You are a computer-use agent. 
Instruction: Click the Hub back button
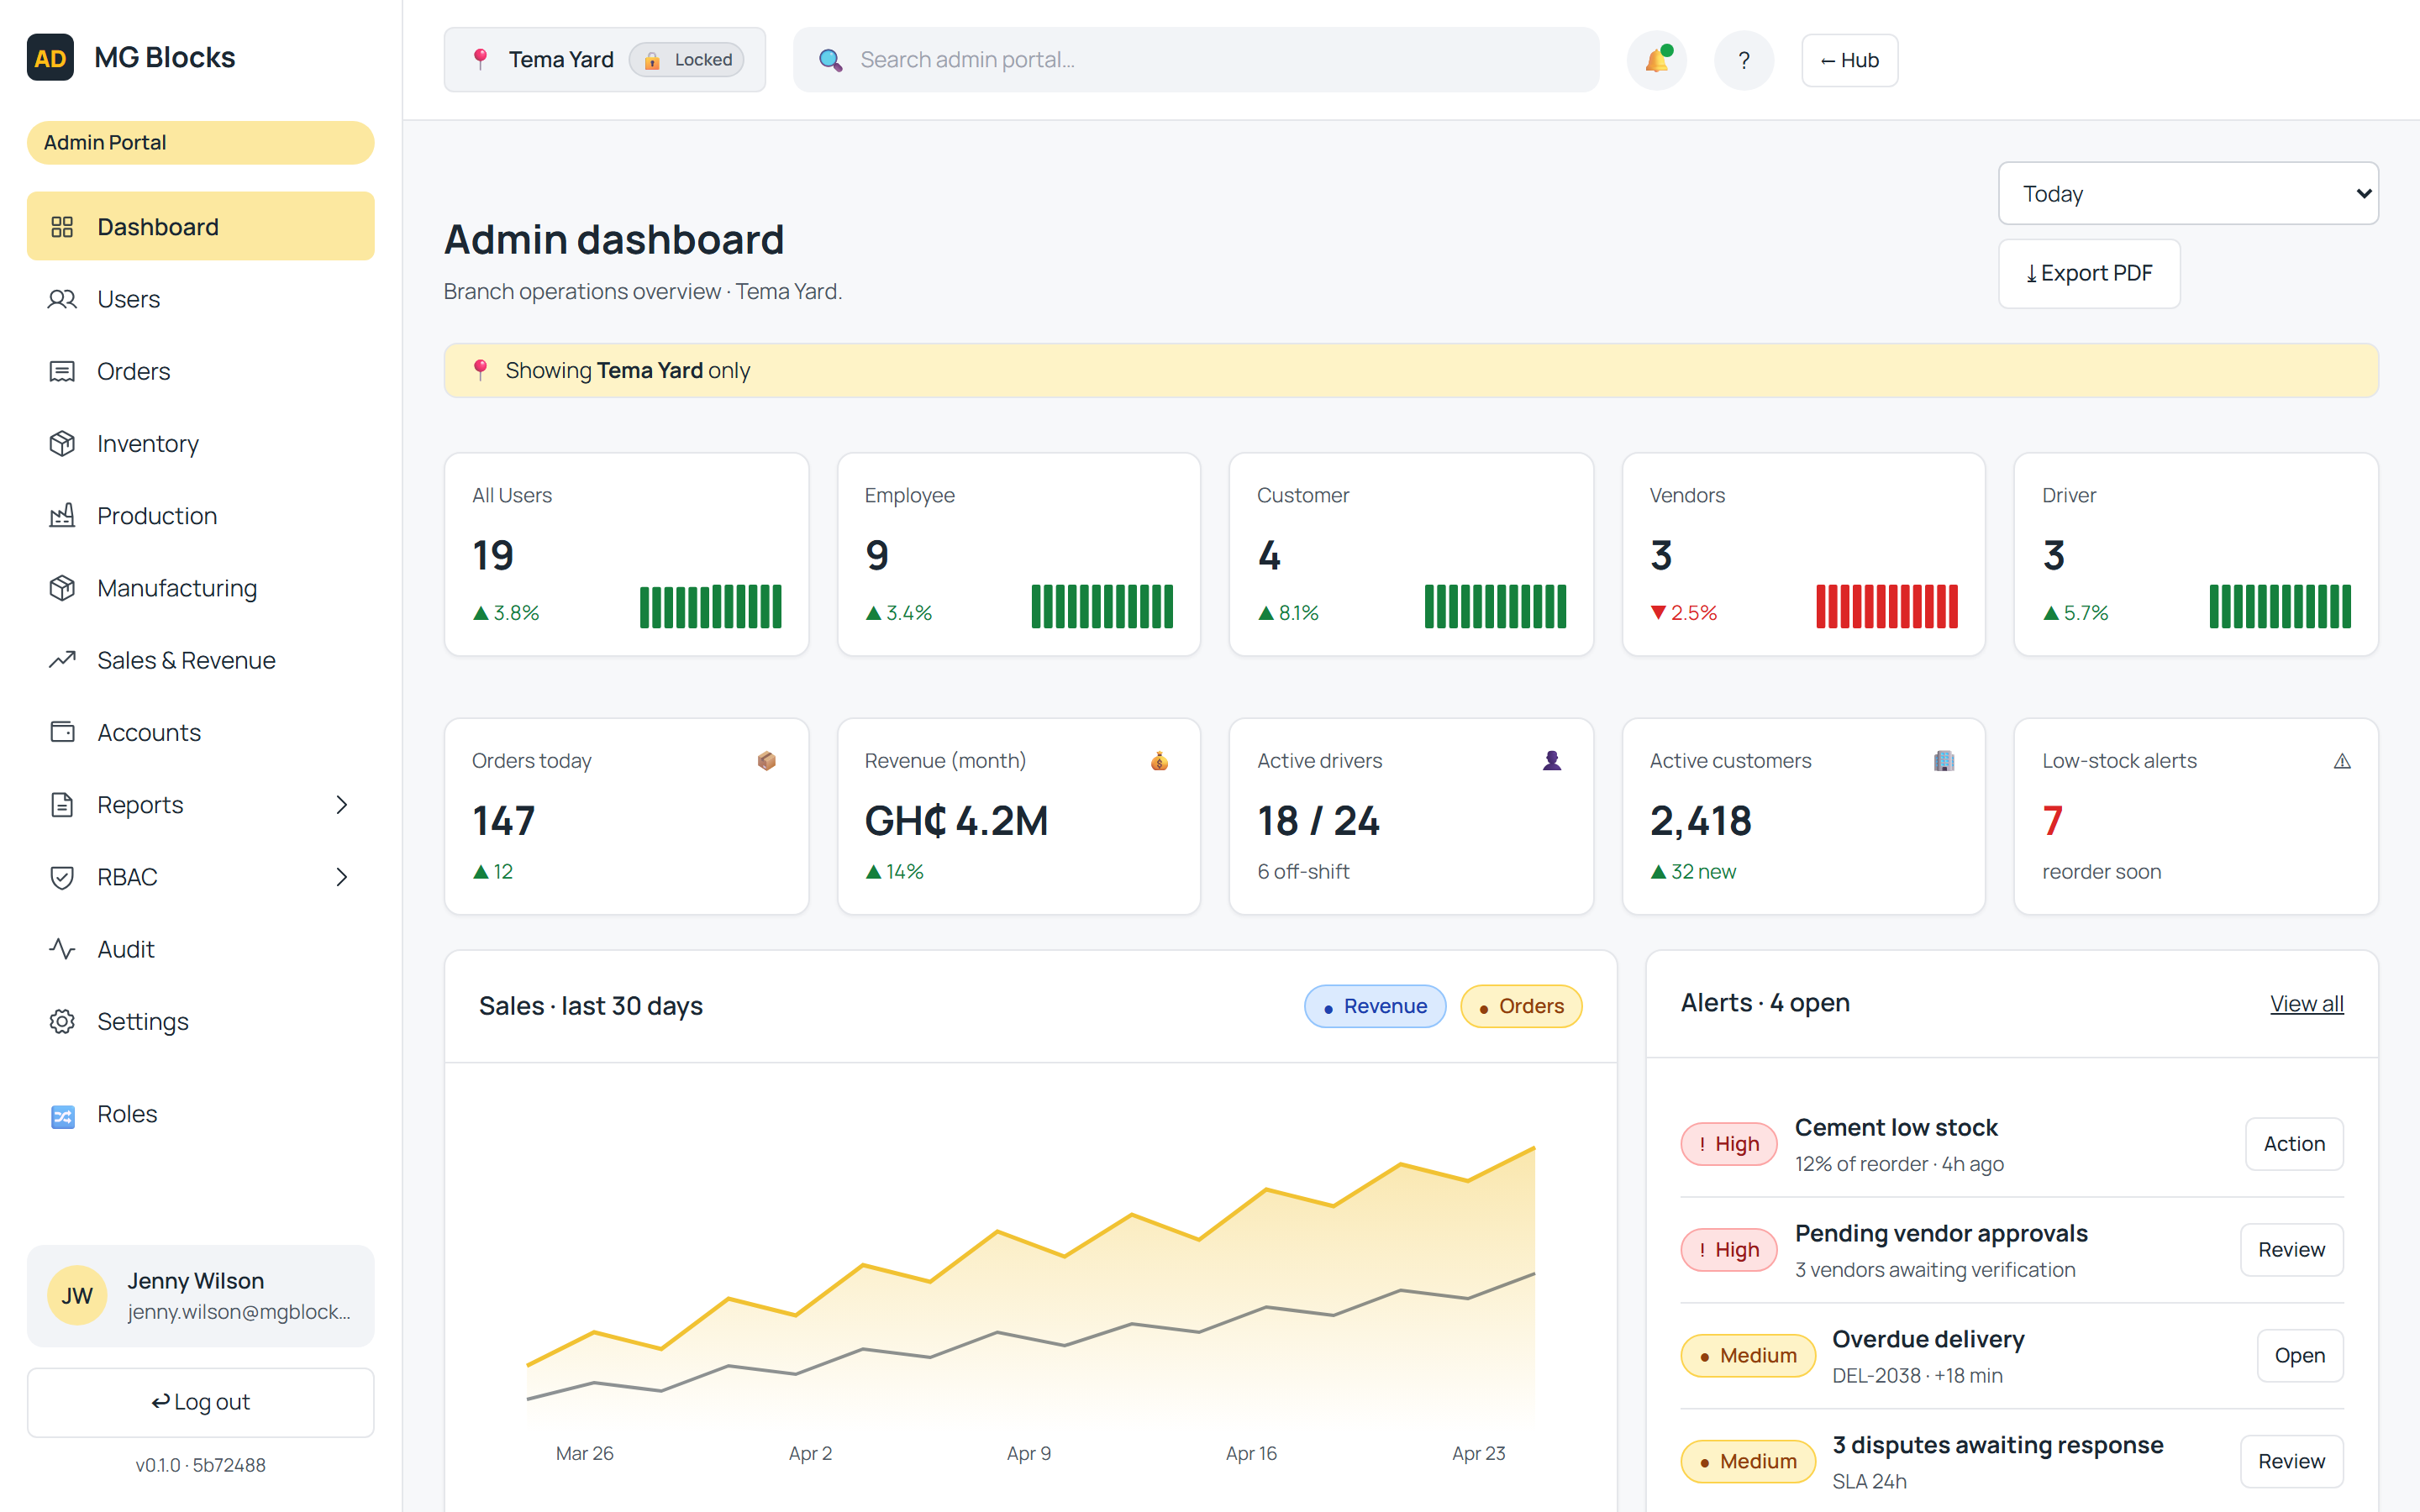(x=1850, y=60)
